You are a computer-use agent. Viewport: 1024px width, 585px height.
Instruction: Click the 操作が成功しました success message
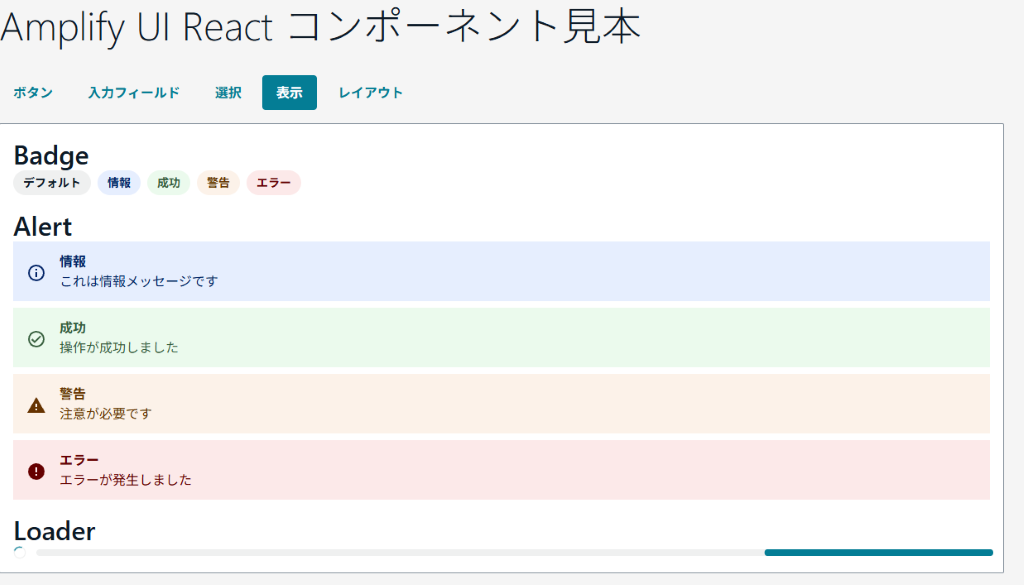(122, 349)
